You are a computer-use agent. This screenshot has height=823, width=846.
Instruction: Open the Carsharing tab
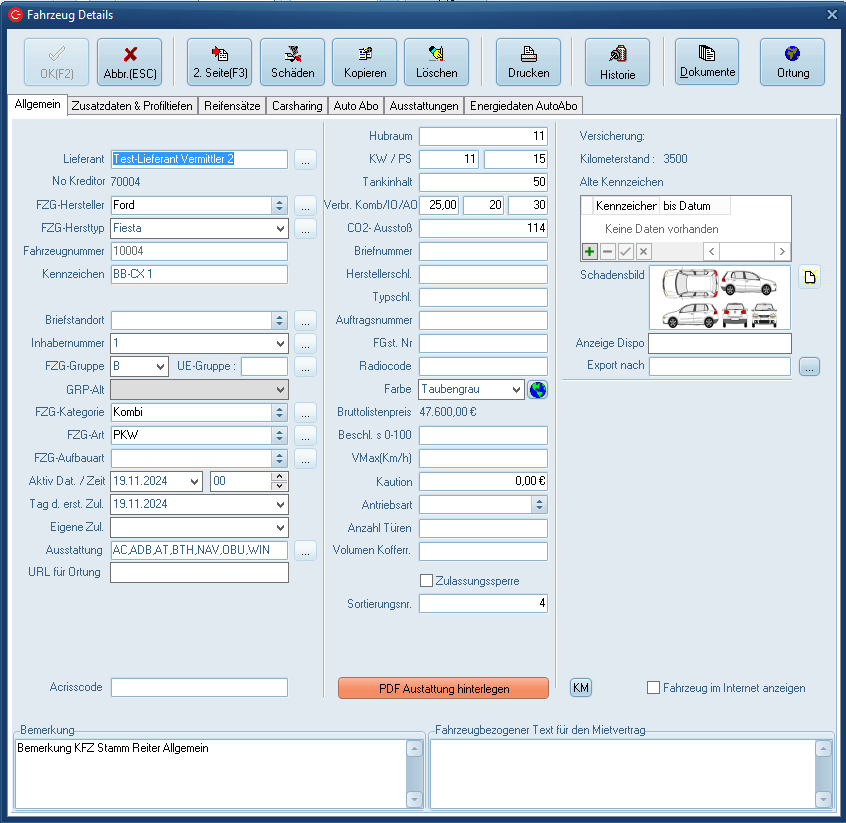click(297, 106)
